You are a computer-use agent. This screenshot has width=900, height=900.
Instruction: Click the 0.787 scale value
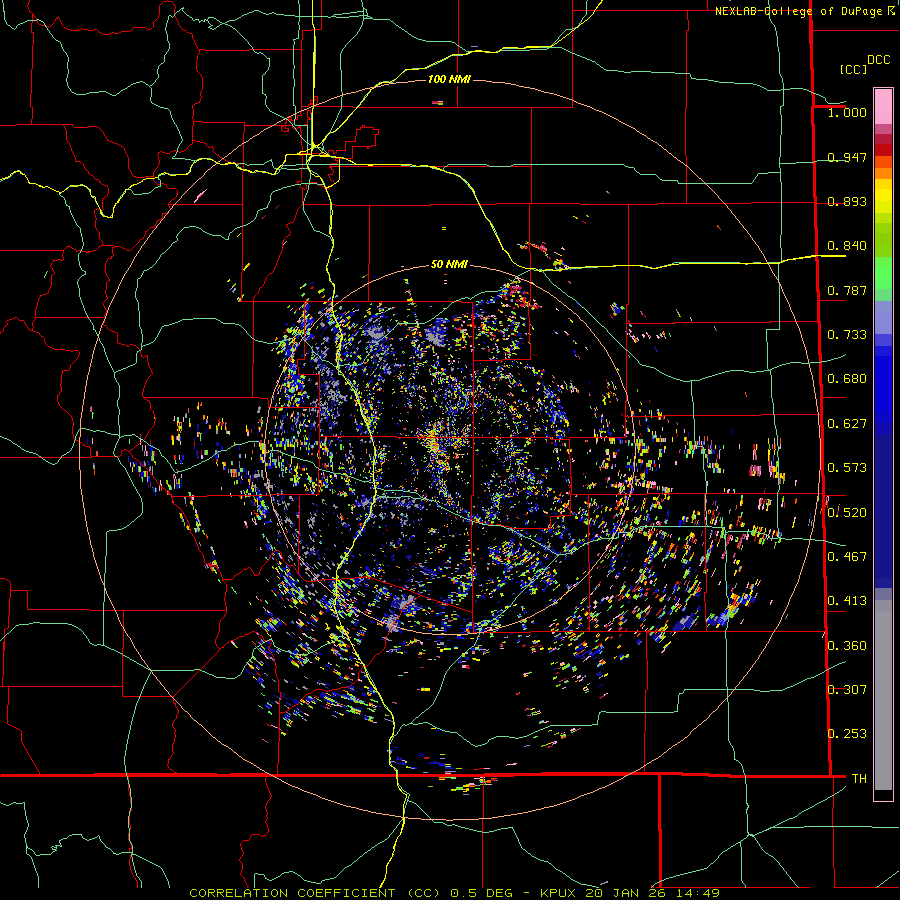(847, 290)
